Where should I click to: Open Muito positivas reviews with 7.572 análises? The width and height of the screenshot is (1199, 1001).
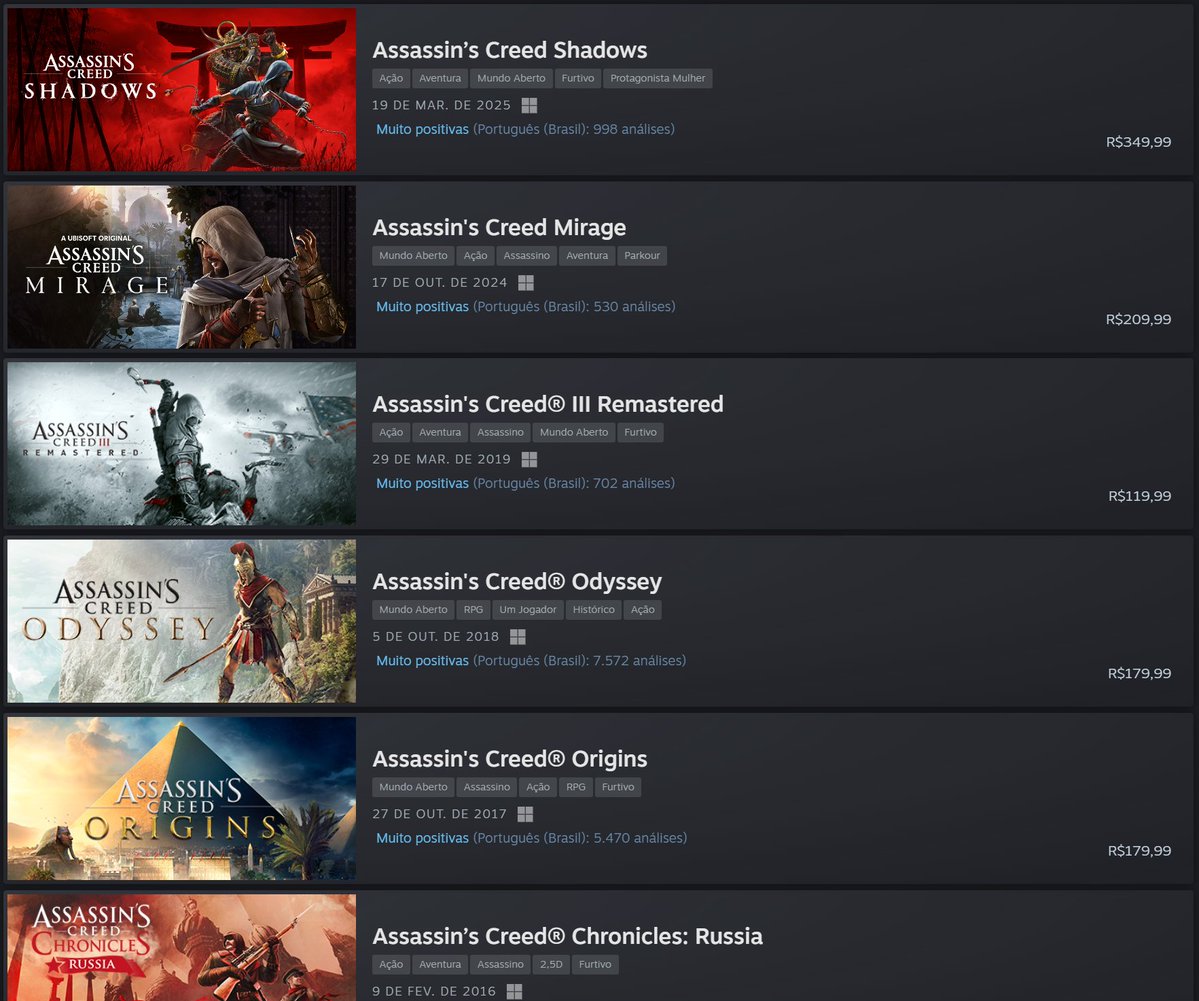pos(531,661)
